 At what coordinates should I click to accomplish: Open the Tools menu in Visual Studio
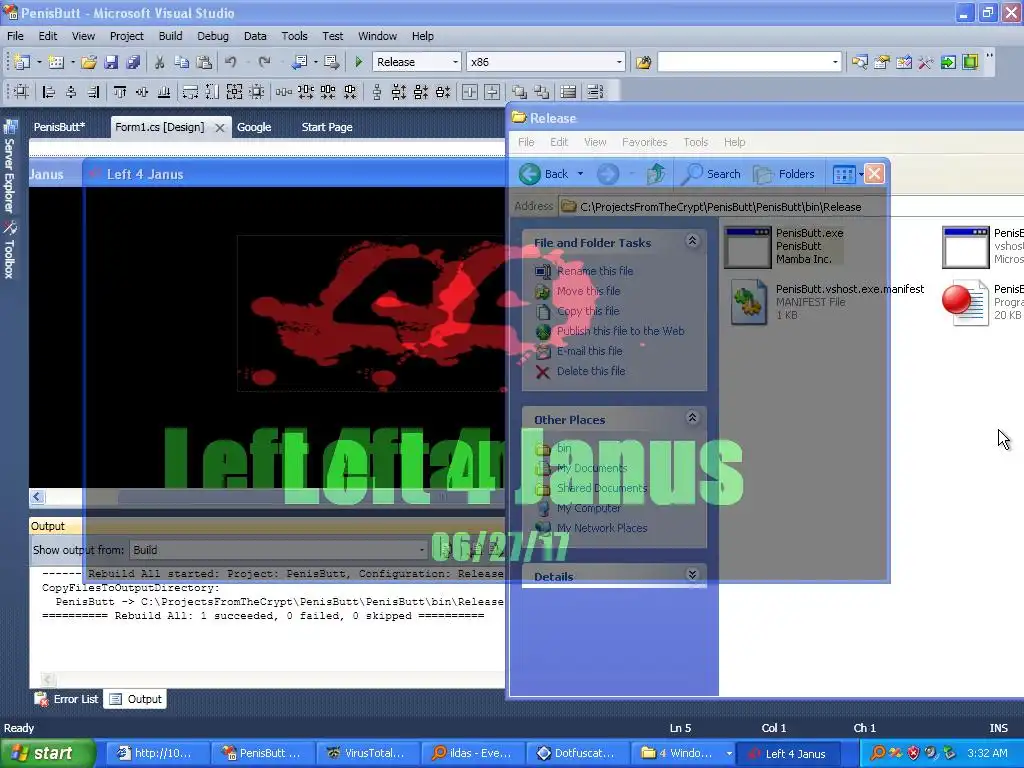coord(295,36)
